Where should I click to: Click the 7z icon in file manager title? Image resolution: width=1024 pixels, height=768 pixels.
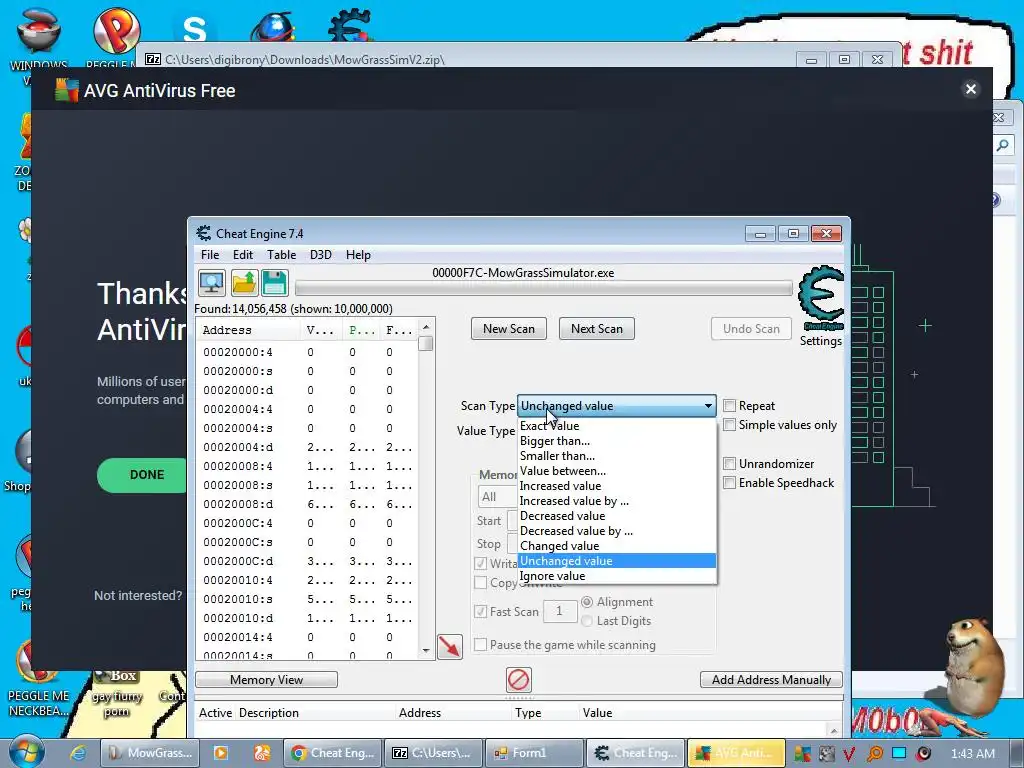[x=153, y=59]
